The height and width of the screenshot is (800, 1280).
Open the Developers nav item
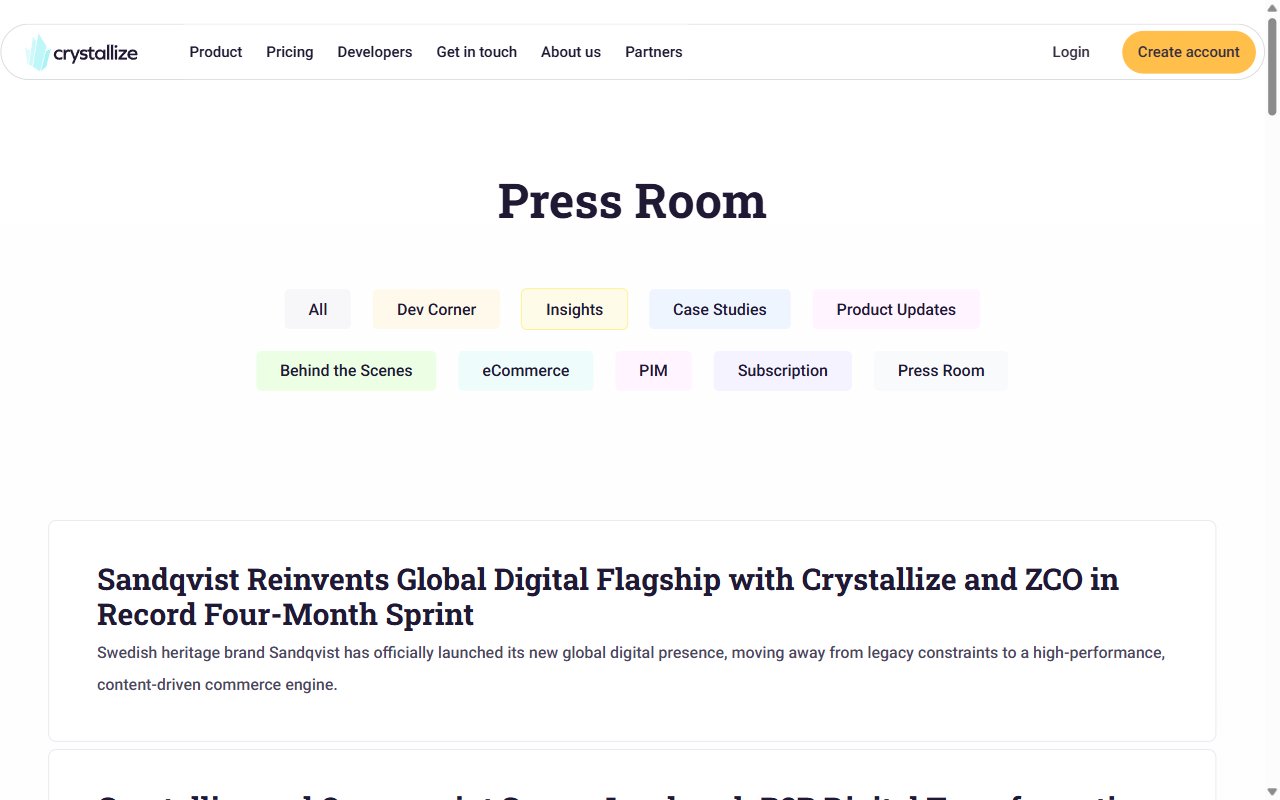(x=375, y=52)
